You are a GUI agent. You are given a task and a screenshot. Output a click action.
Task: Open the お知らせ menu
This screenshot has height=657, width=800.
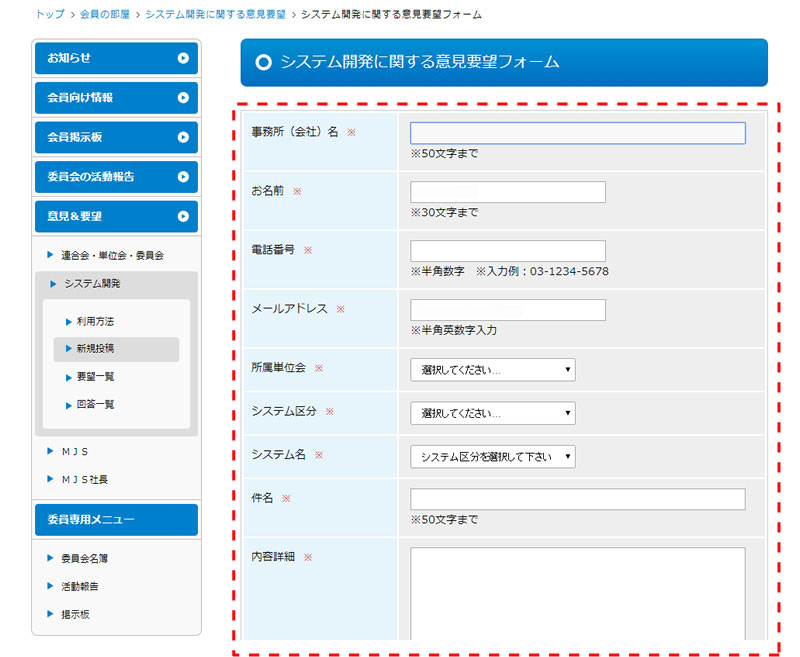tap(116, 58)
